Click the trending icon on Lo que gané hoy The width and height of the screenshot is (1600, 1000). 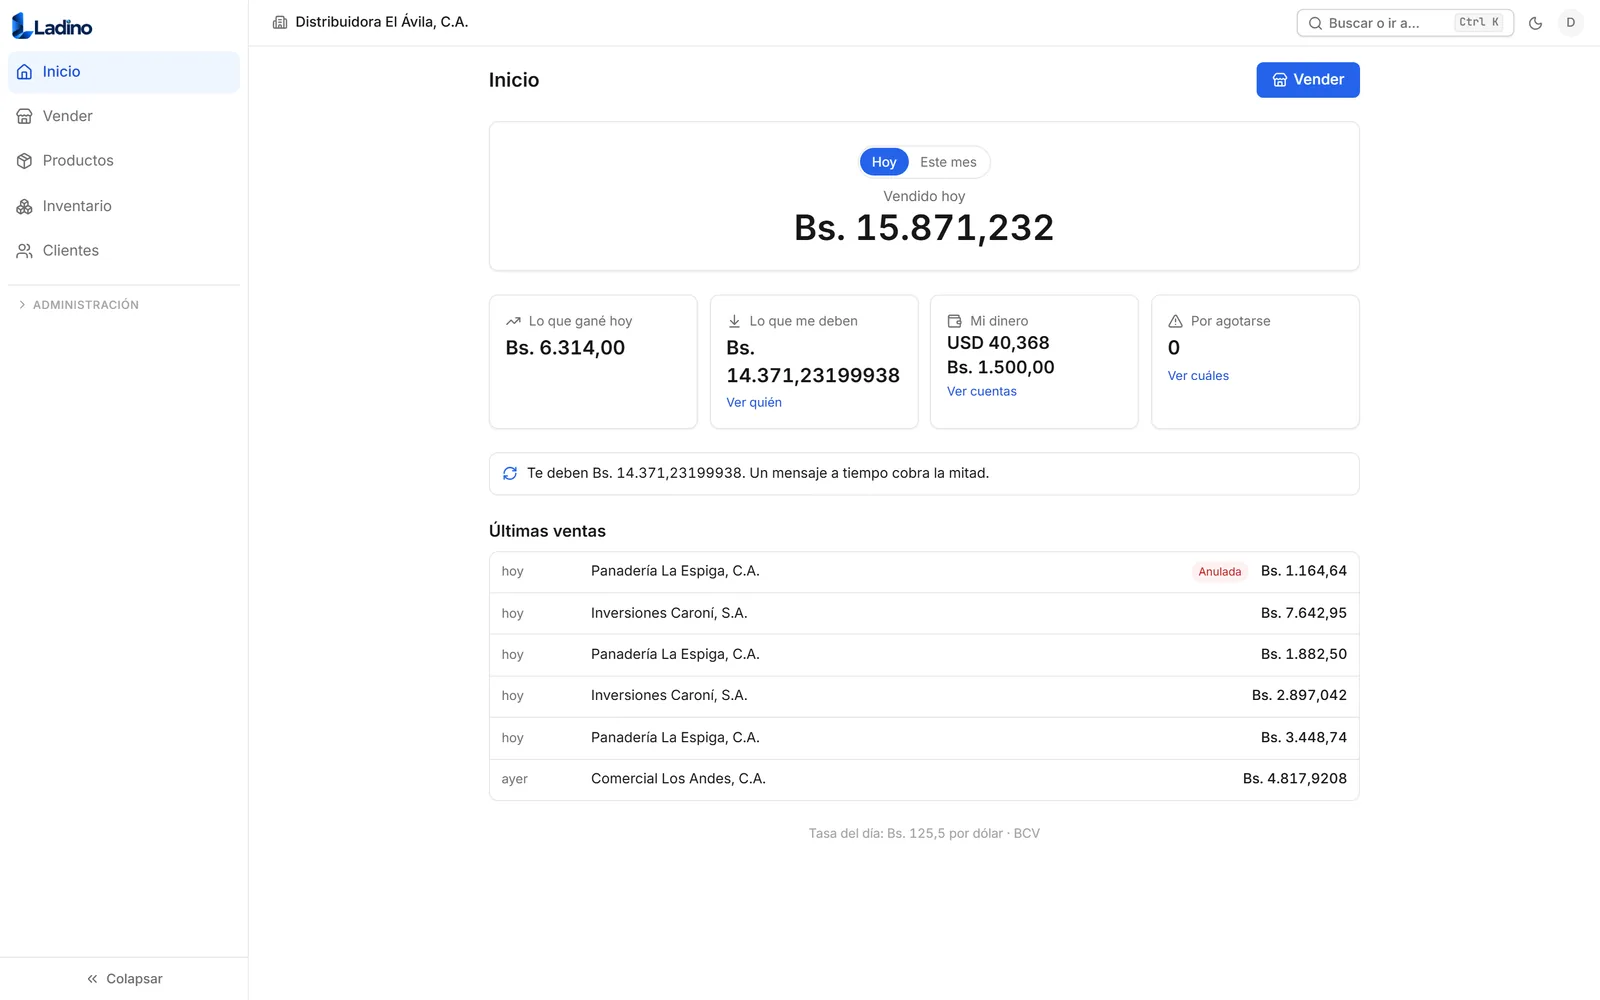pyautogui.click(x=513, y=321)
